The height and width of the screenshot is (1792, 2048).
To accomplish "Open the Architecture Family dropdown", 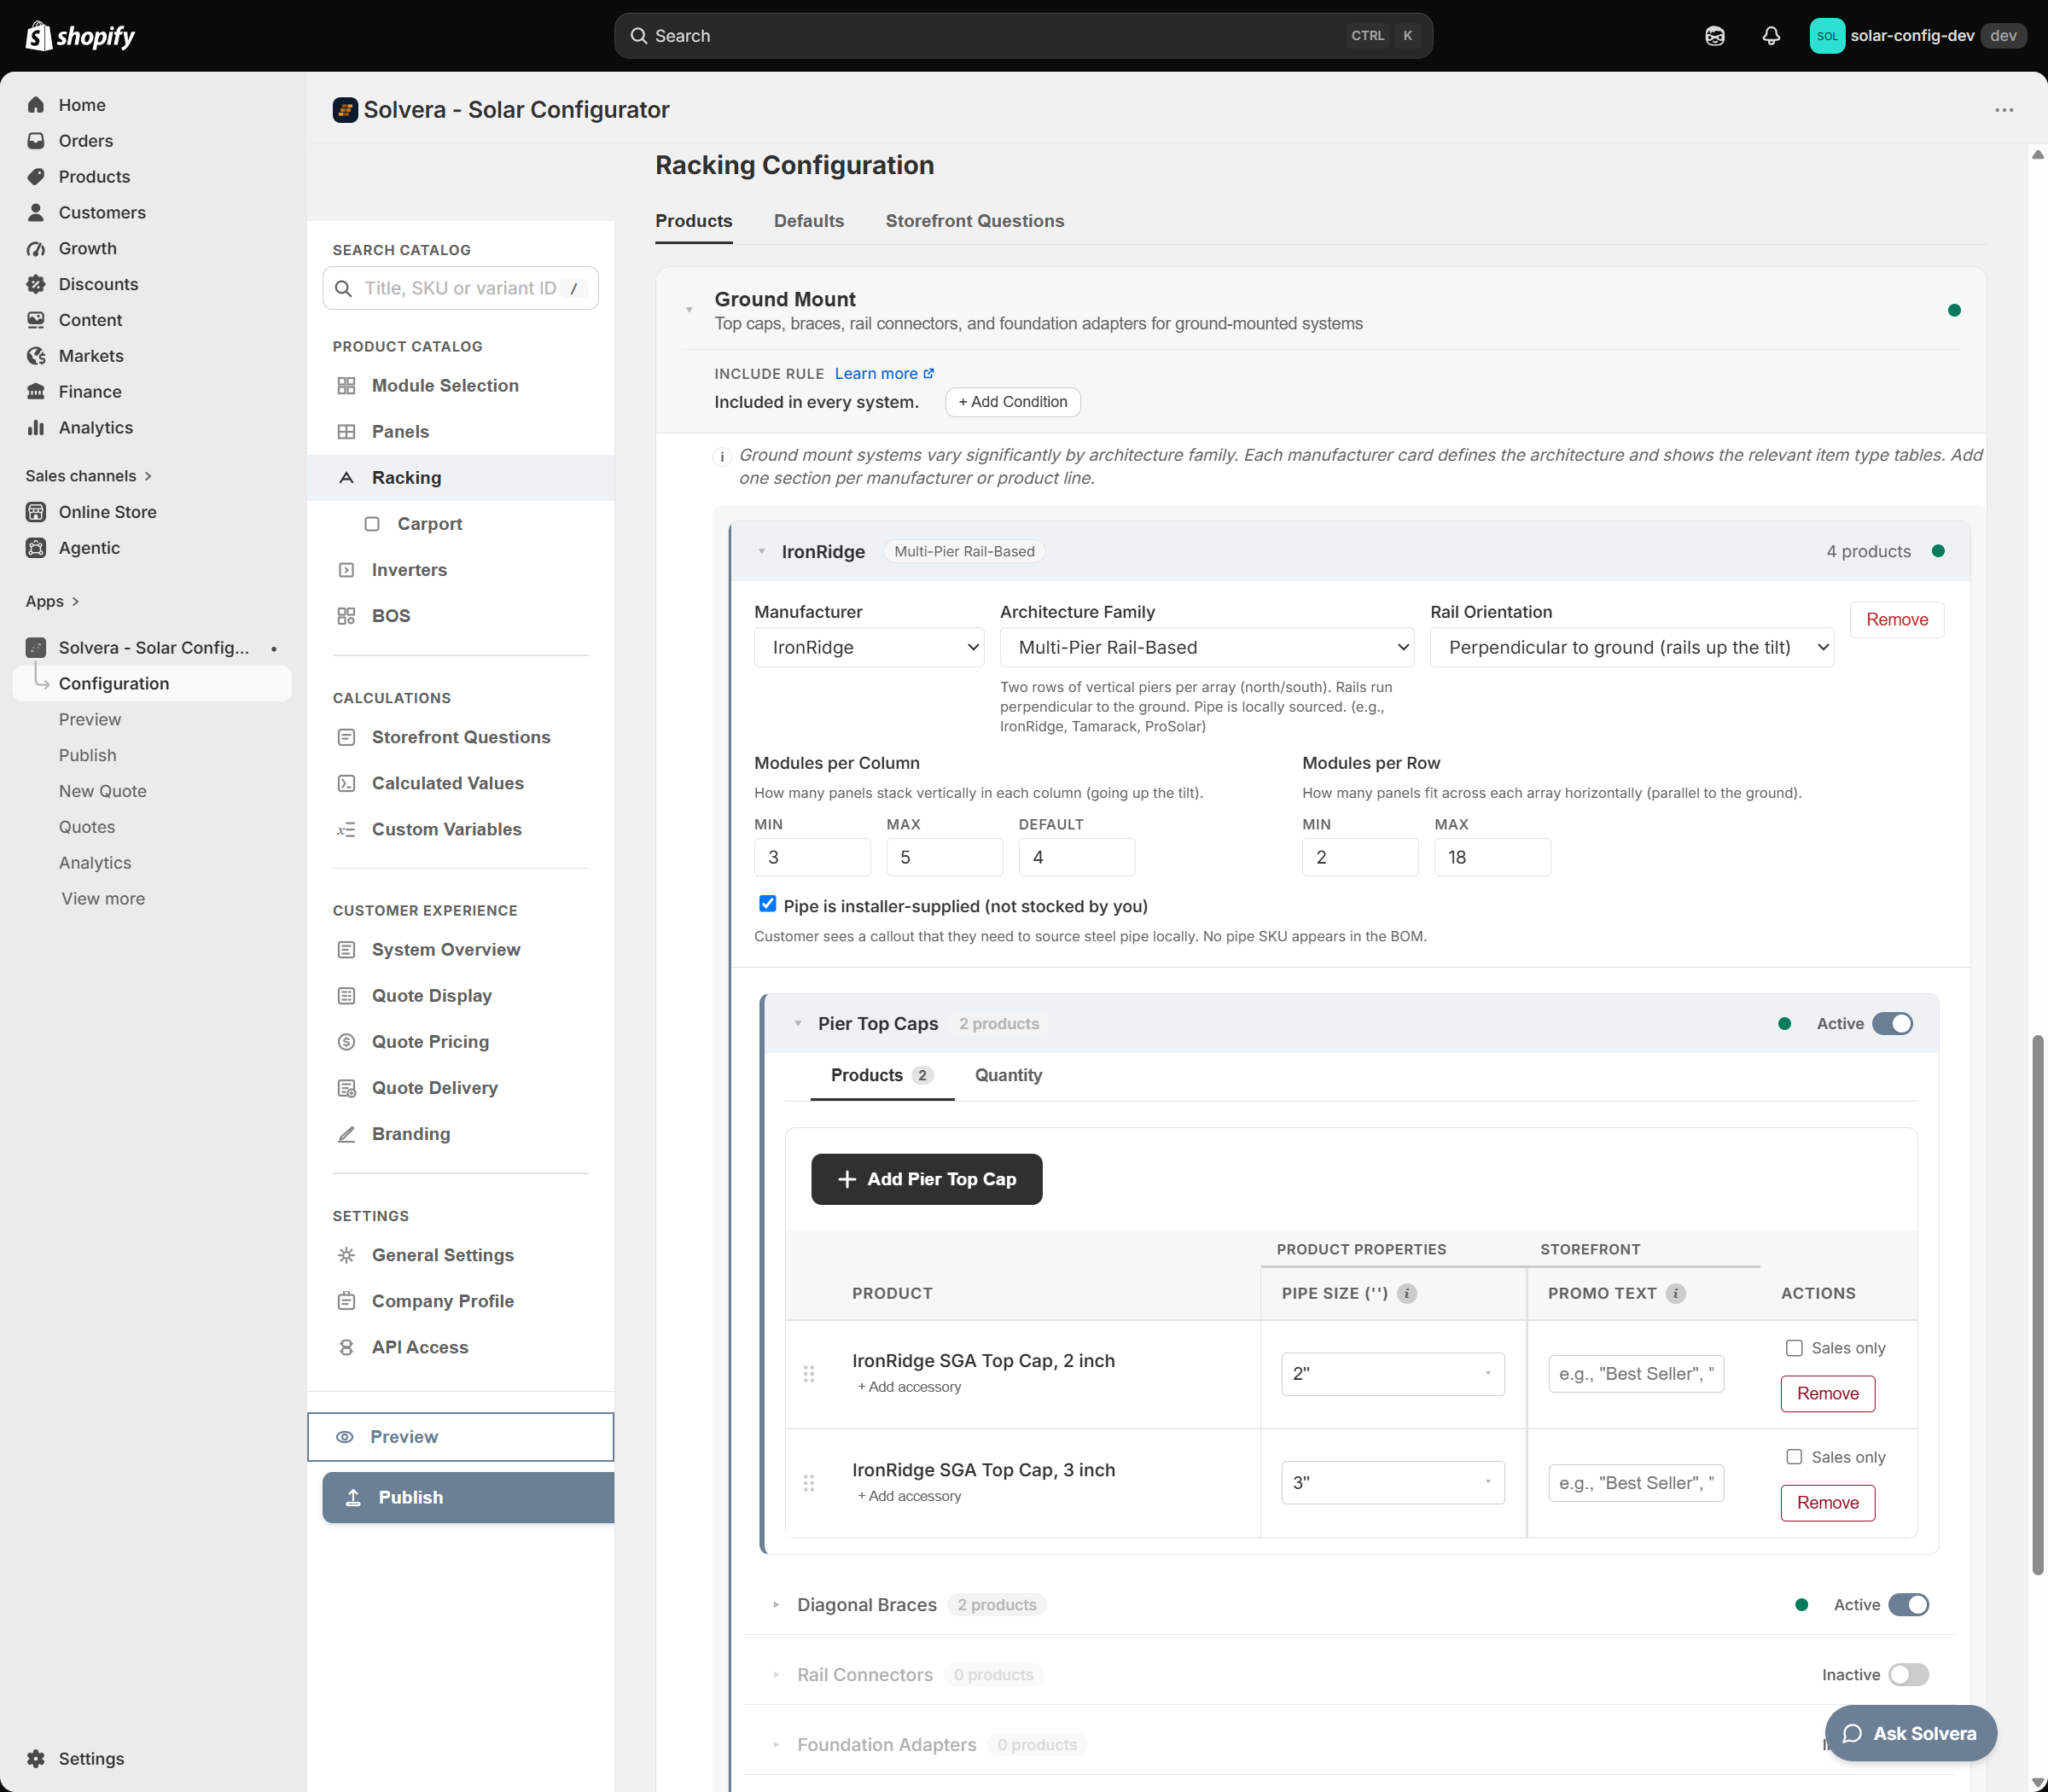I will pos(1207,647).
